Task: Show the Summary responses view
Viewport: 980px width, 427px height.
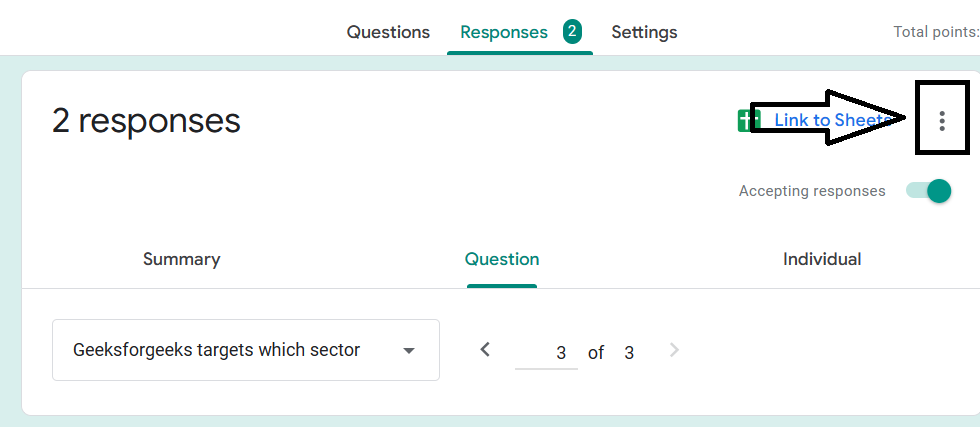Action: pos(181,259)
